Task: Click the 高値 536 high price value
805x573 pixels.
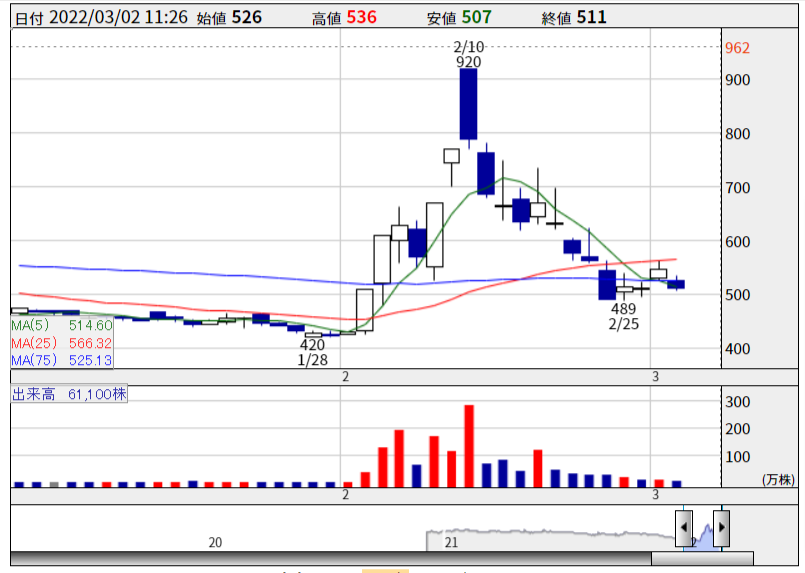Action: coord(344,17)
